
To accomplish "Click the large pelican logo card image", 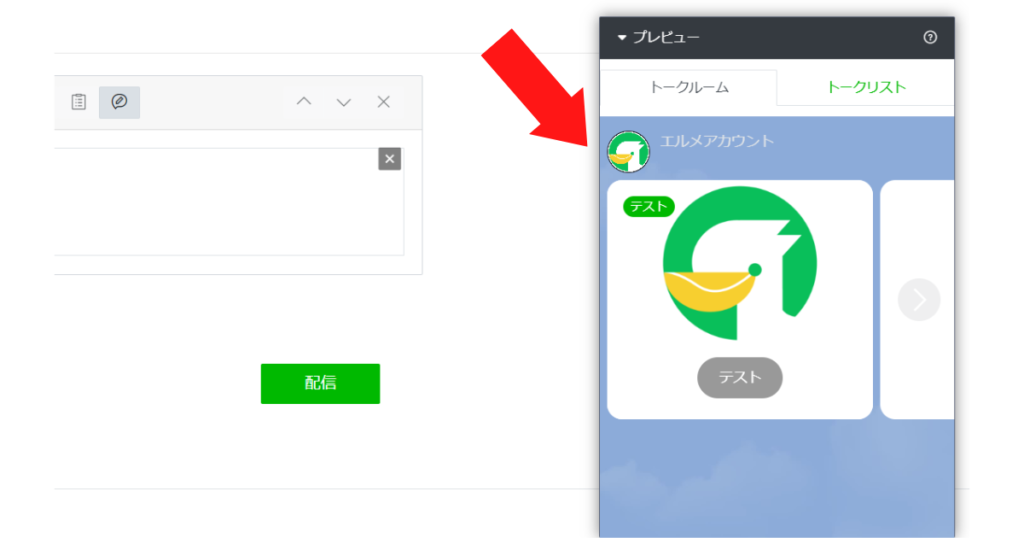I will [739, 263].
